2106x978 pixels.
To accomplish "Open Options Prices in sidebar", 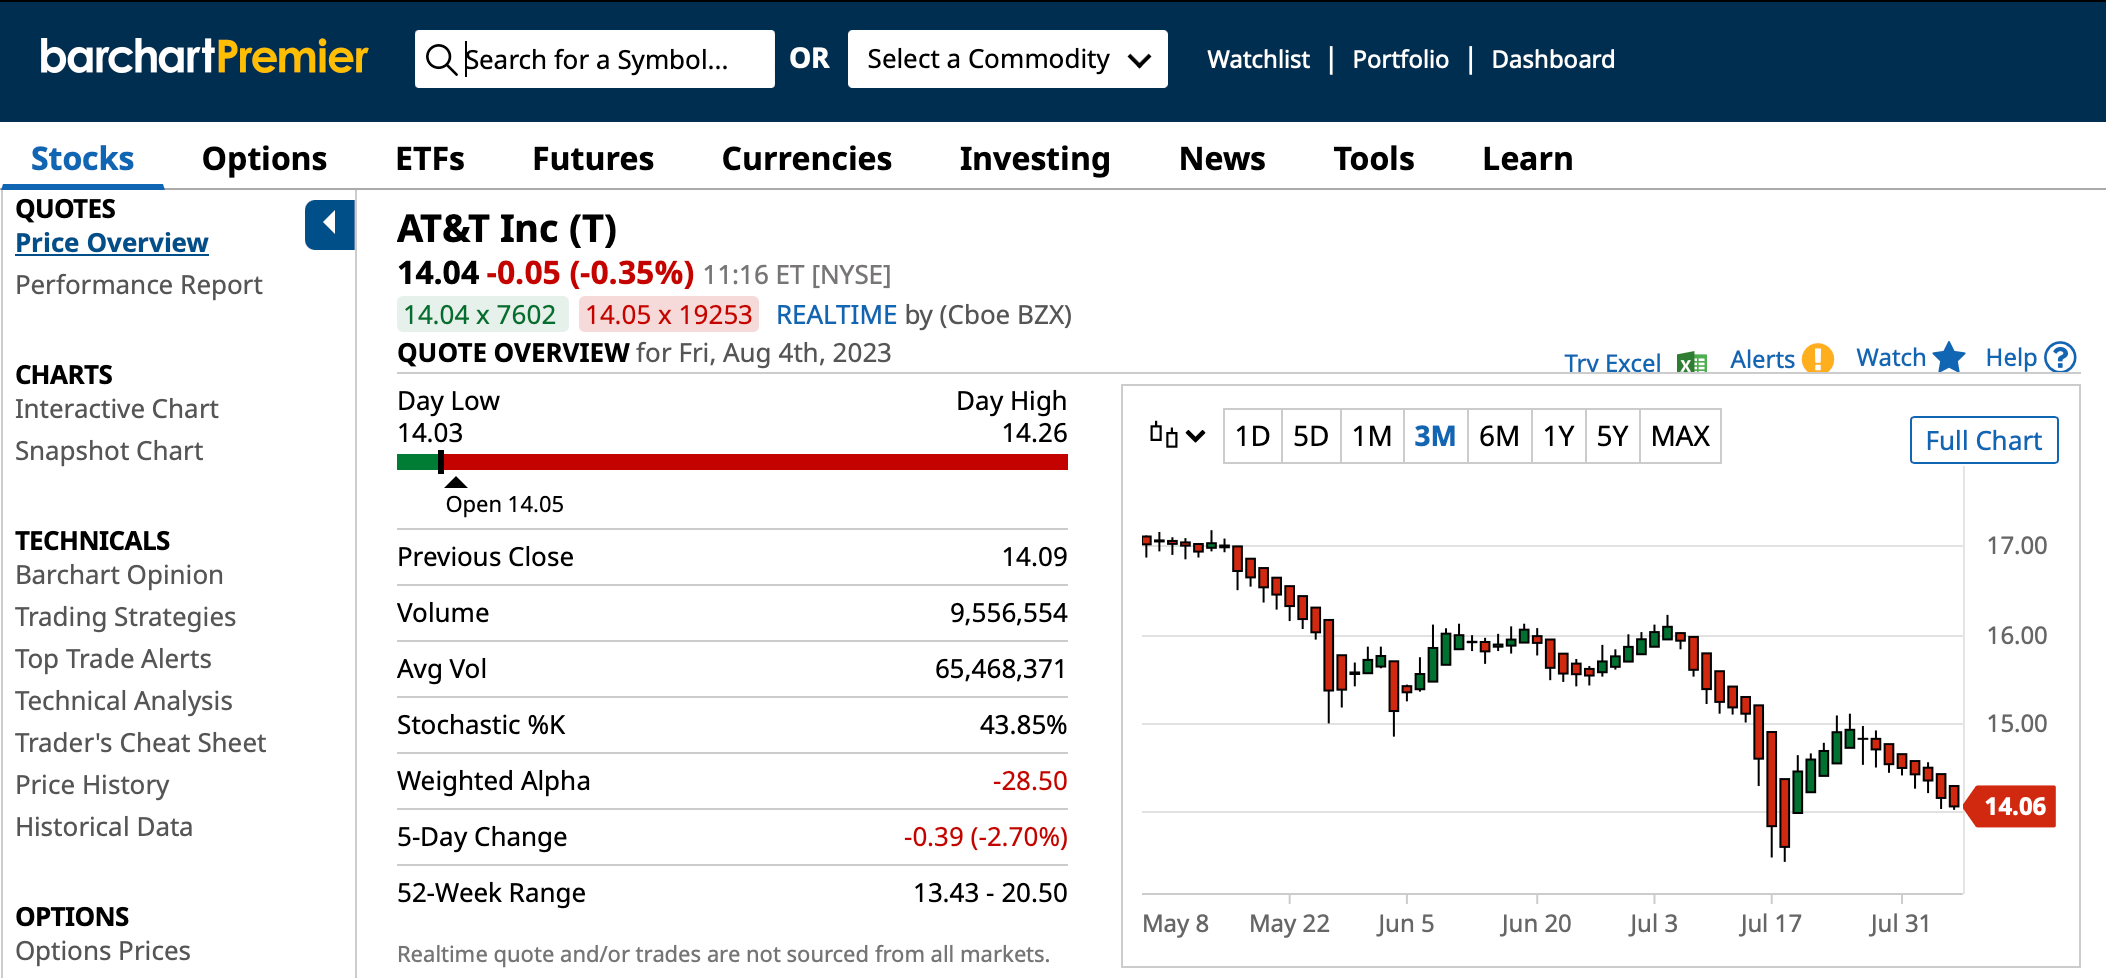I will click(x=103, y=951).
